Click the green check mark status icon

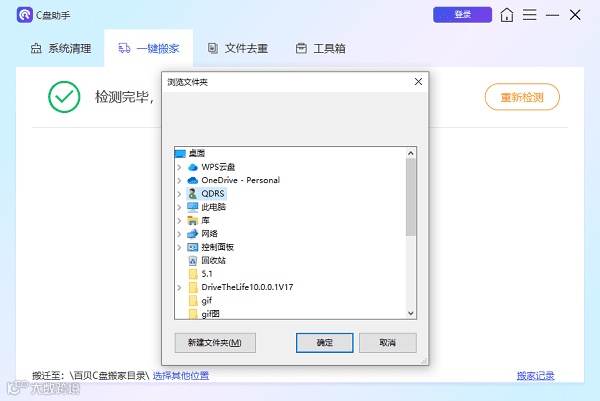[64, 97]
